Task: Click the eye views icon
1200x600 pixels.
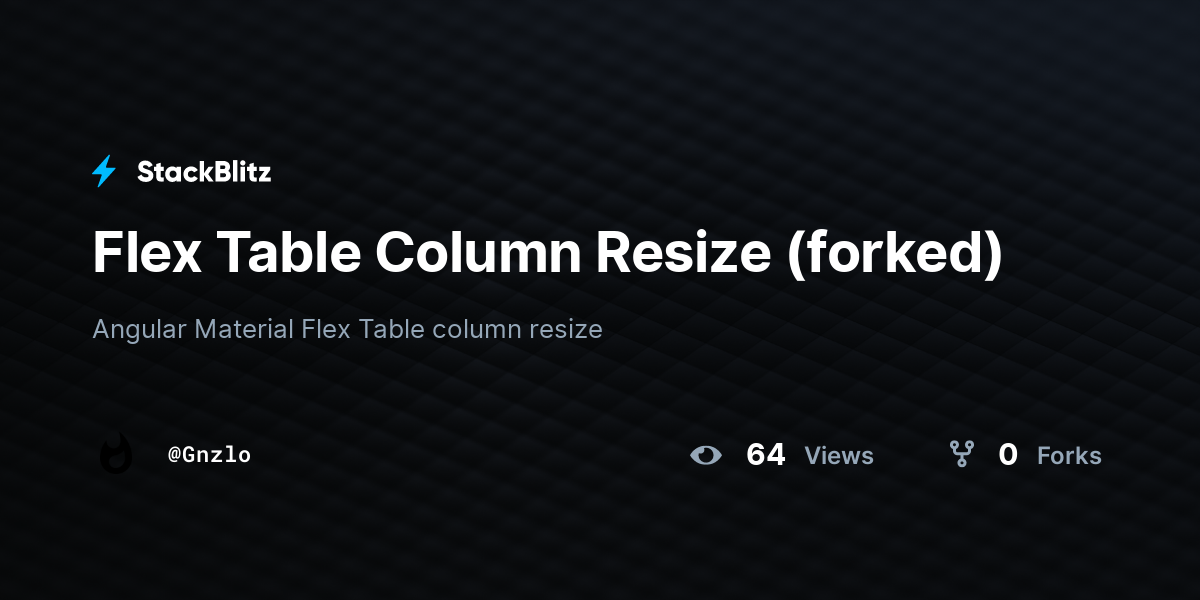Action: click(x=705, y=455)
